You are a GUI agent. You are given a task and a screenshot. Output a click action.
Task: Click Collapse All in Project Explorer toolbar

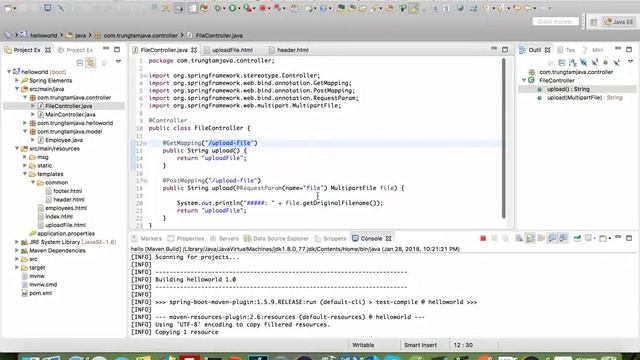tap(80, 62)
